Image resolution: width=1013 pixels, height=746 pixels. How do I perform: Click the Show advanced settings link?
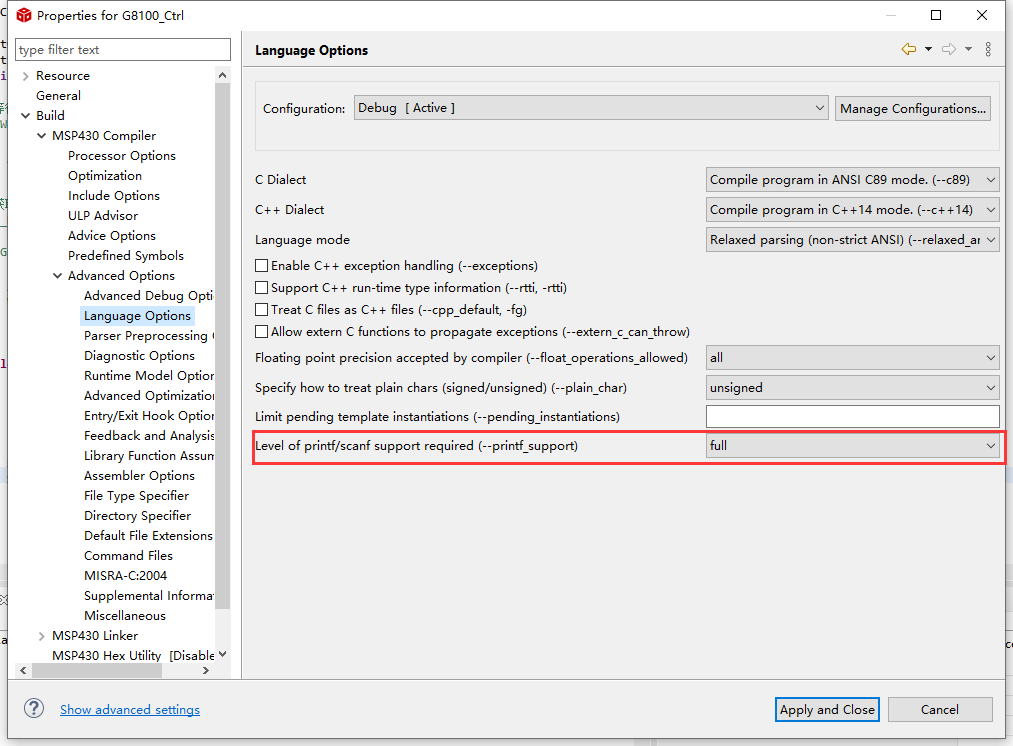point(130,710)
